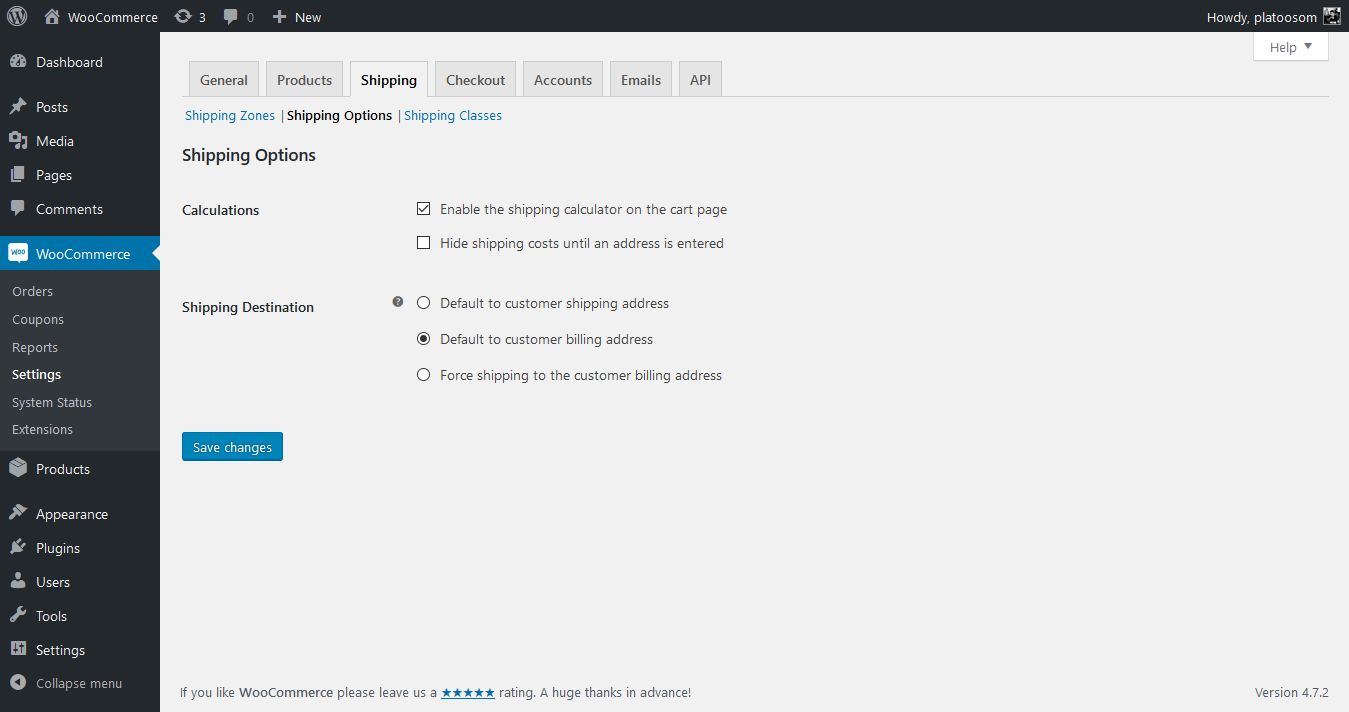1349x712 pixels.
Task: Click the Tools wrench icon
Action: [x=18, y=616]
